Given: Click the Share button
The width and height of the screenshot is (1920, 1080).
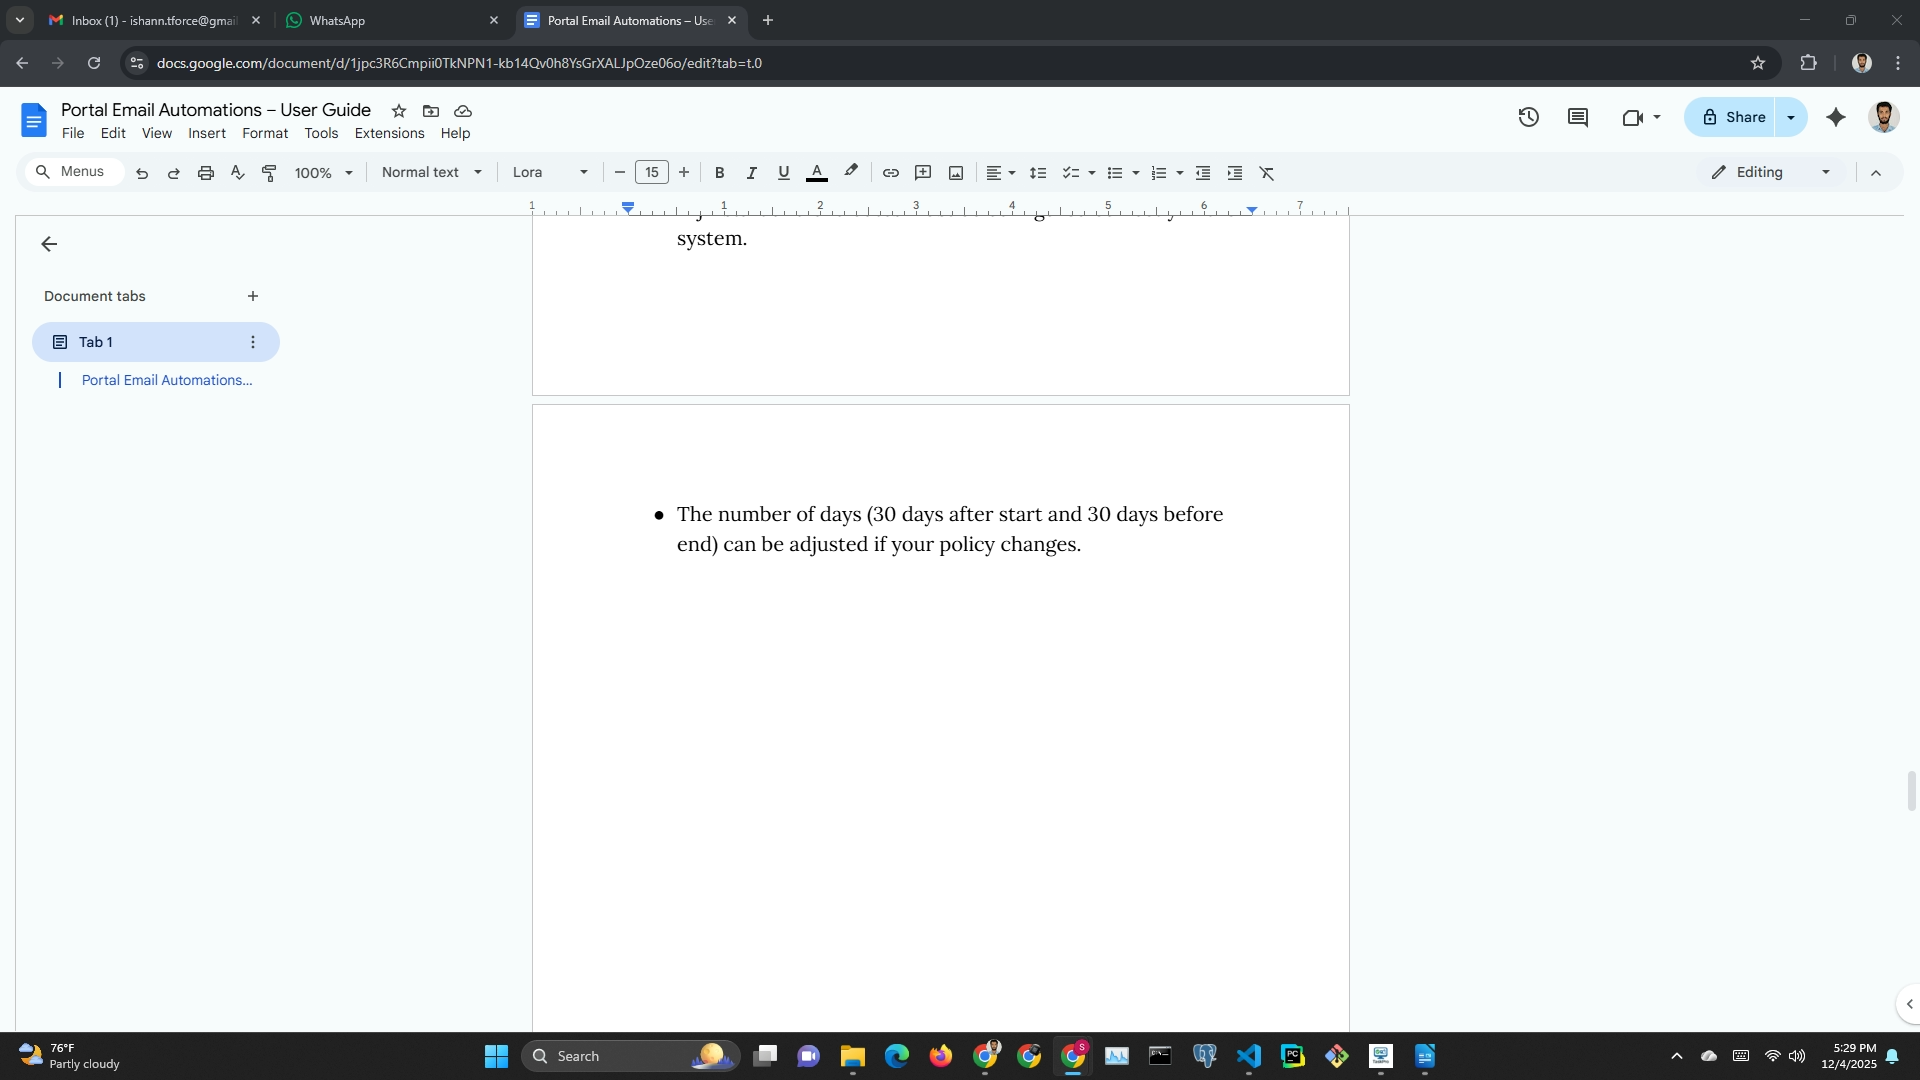Looking at the screenshot, I should [x=1733, y=117].
